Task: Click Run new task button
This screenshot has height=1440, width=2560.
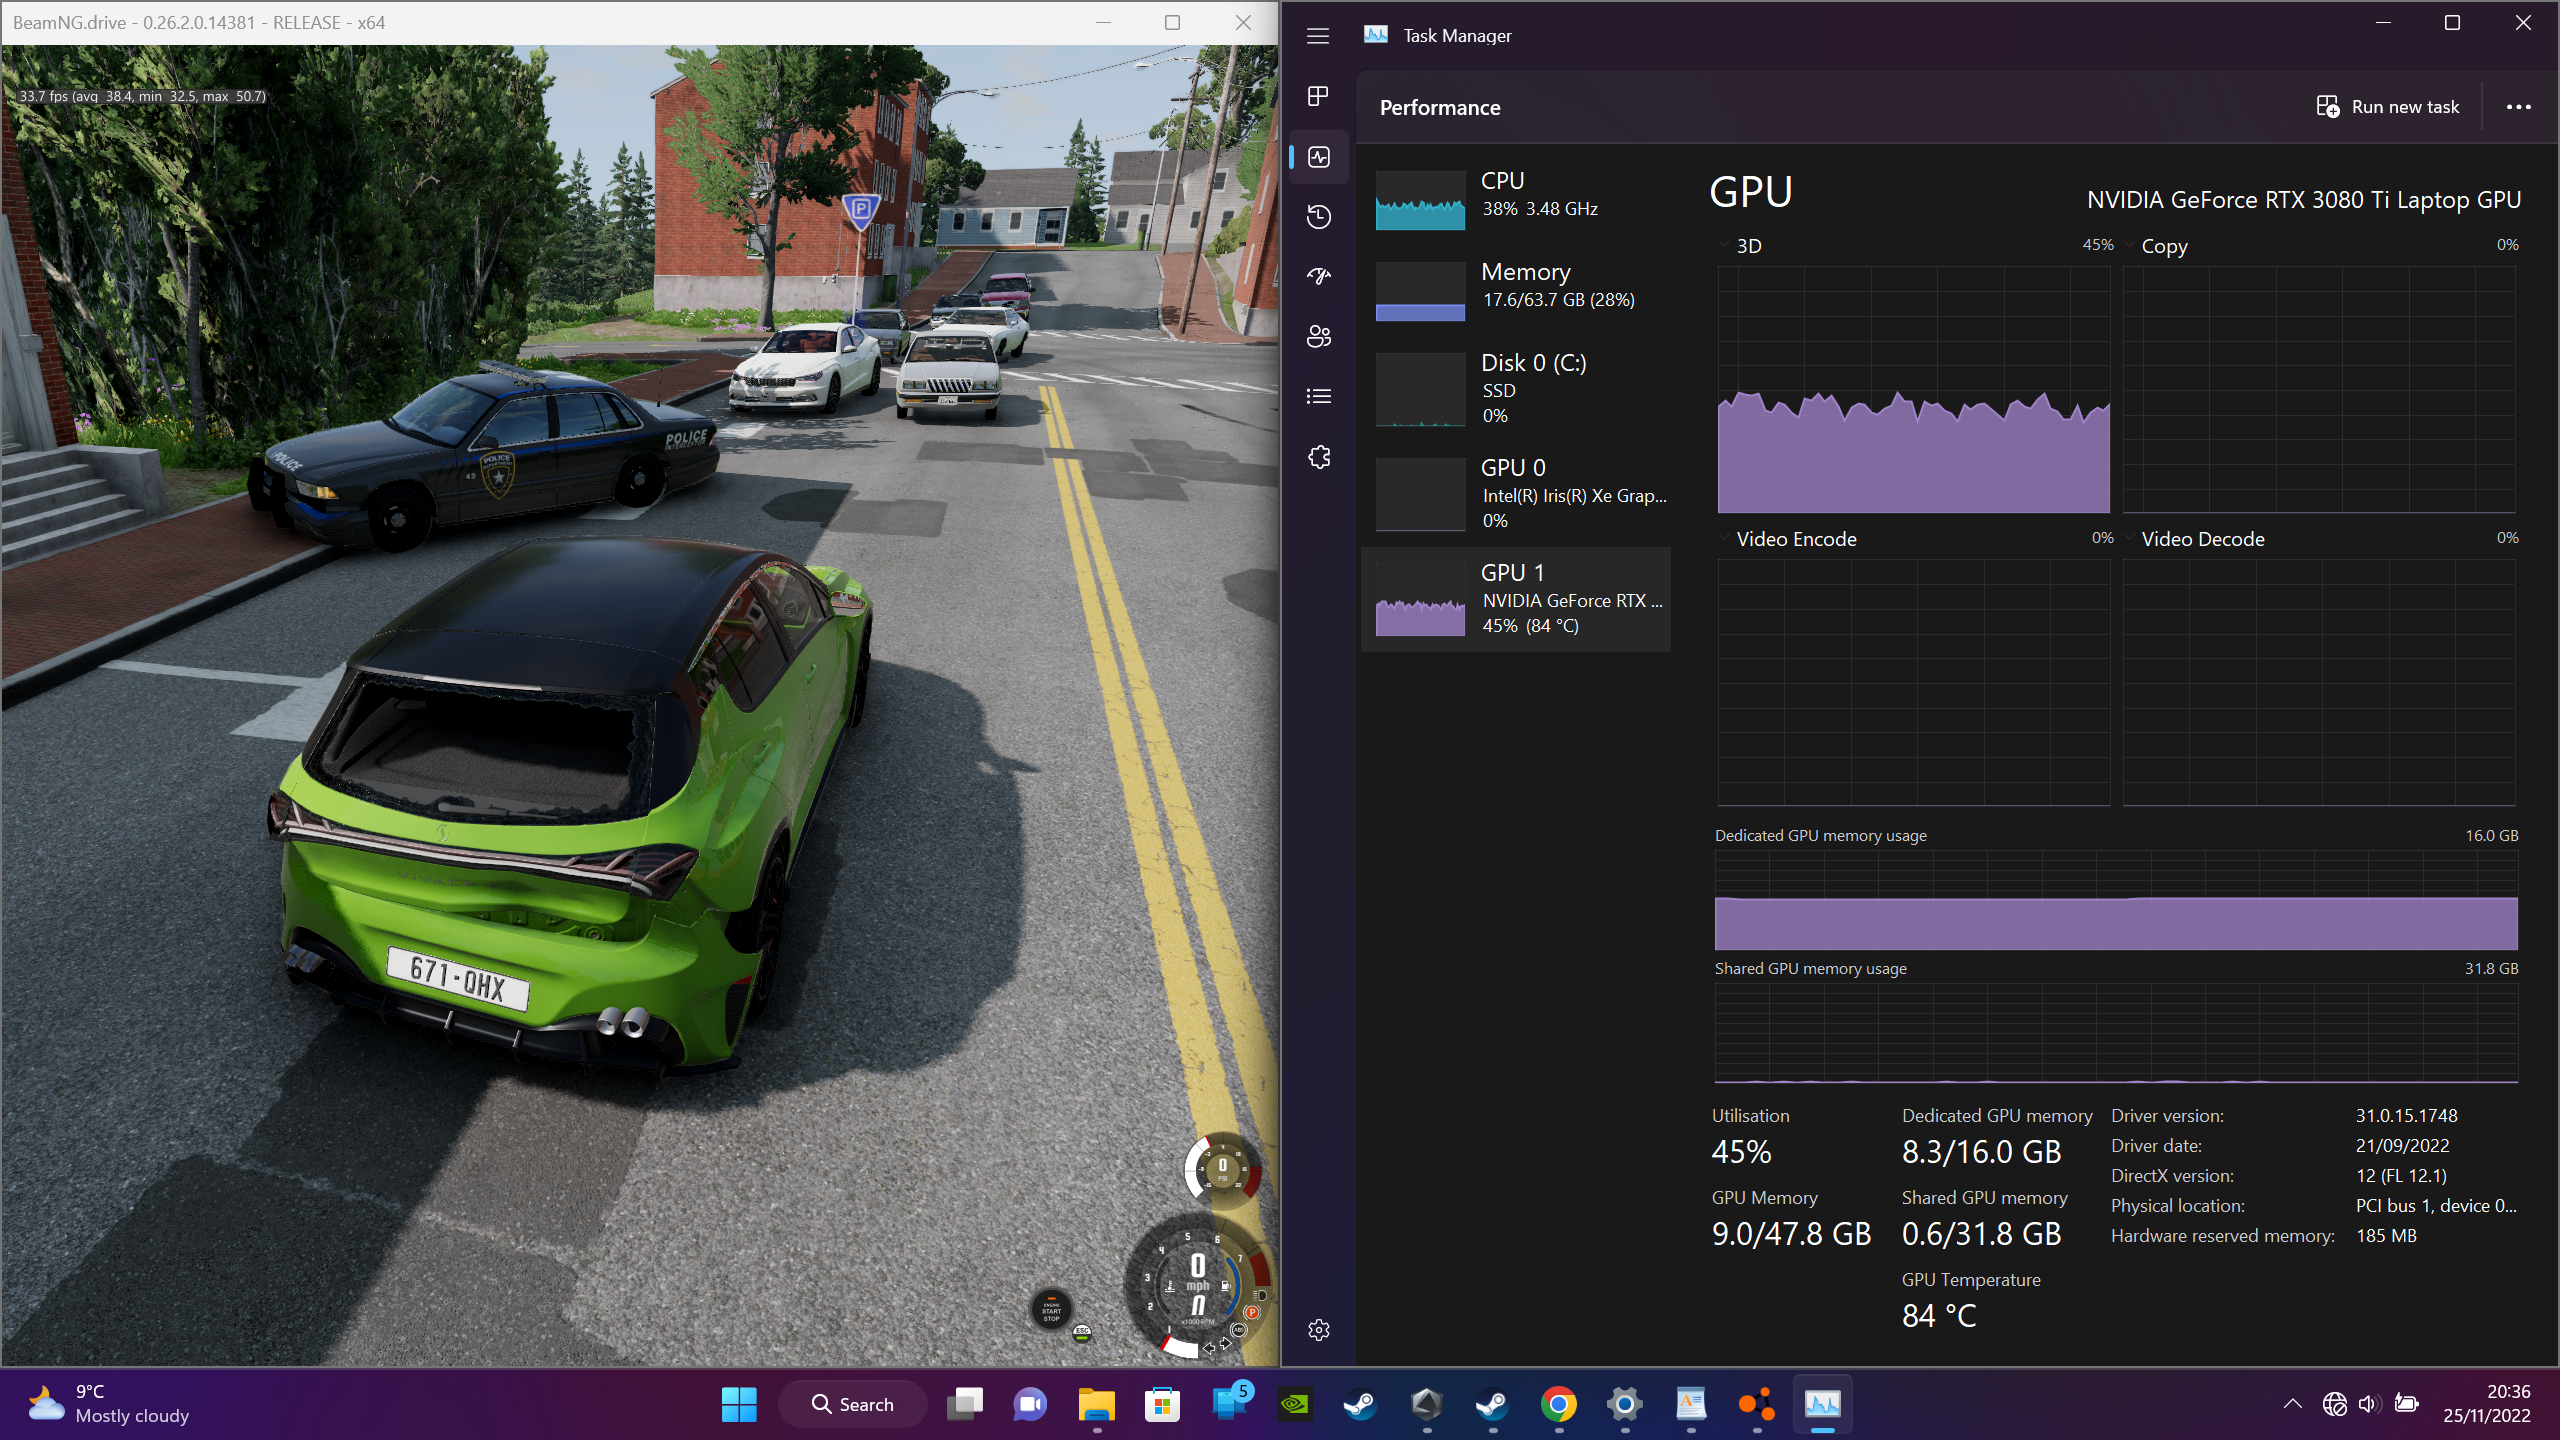Action: (2388, 107)
